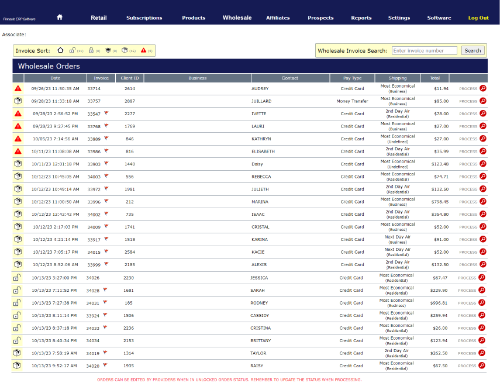Reset invoice sort with house icon
This screenshot has height=388, width=500.
point(60,50)
